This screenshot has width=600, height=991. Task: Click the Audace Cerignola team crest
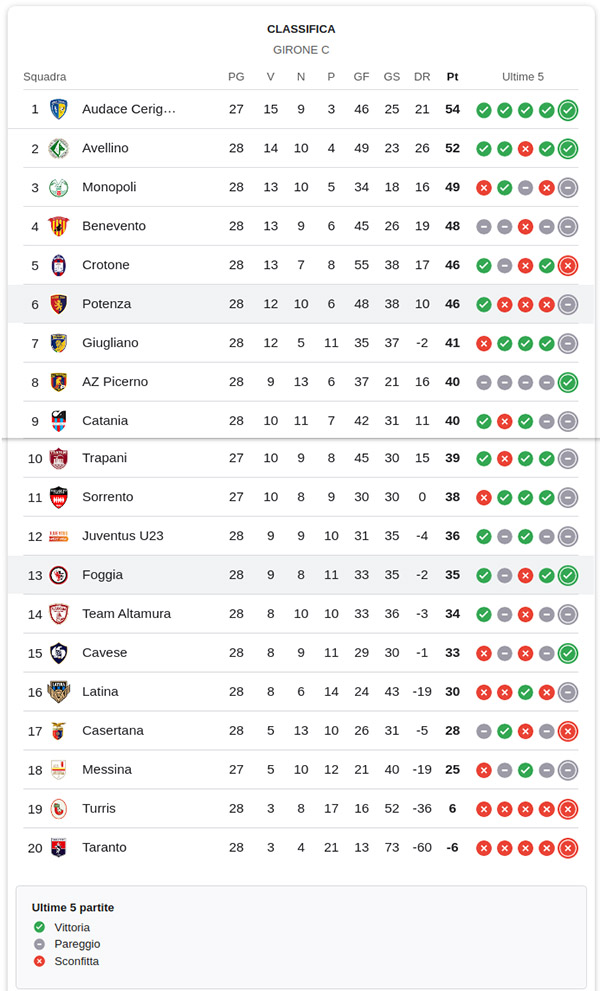[58, 109]
